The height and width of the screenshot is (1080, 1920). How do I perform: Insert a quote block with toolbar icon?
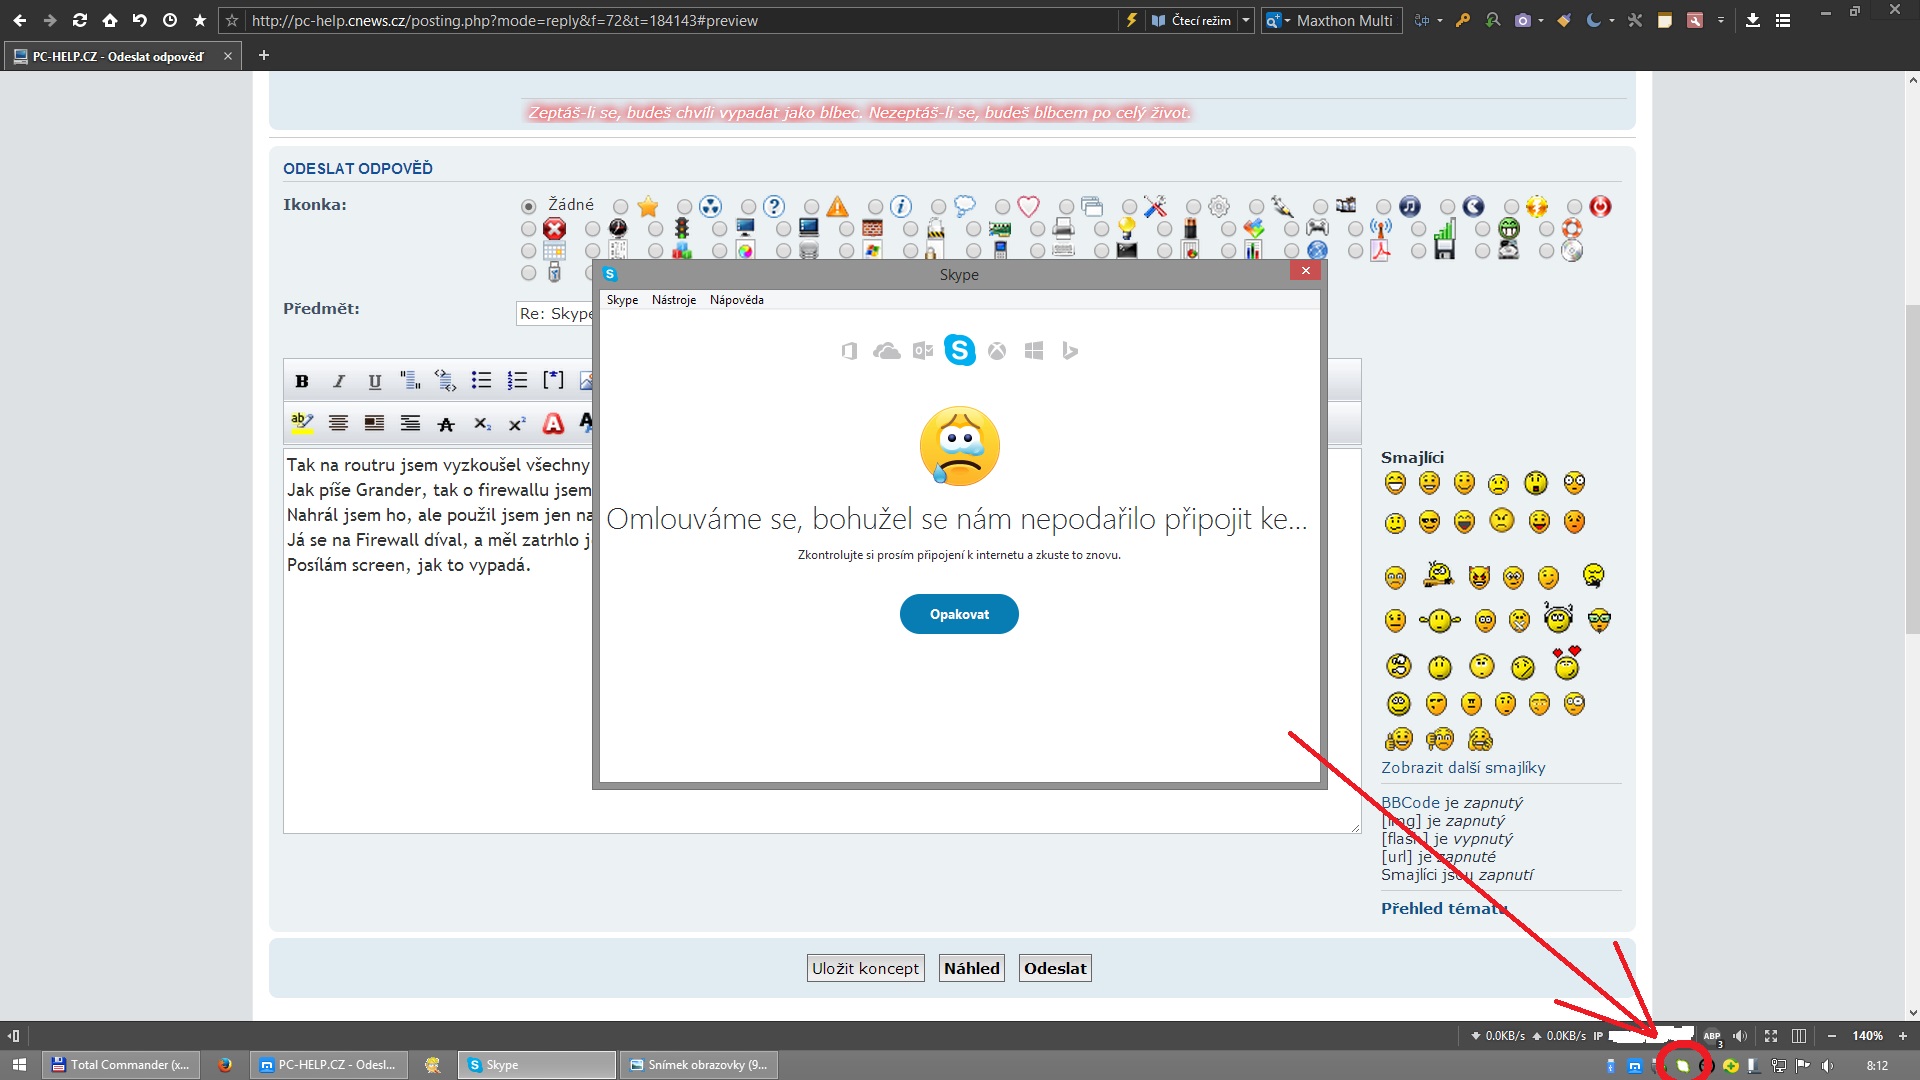coord(410,380)
